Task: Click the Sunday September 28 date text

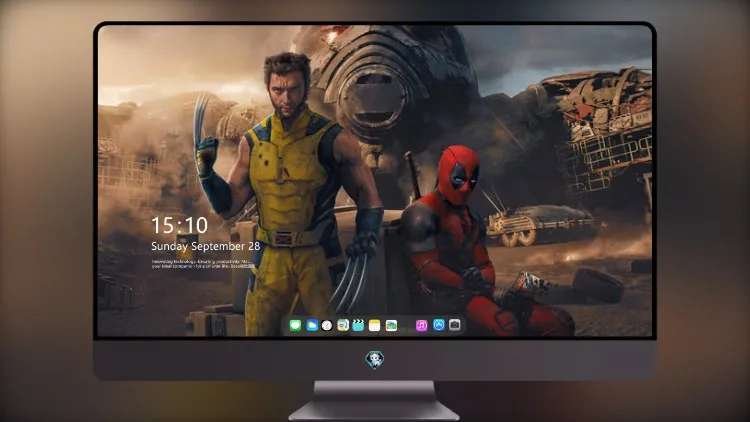Action: pos(206,246)
